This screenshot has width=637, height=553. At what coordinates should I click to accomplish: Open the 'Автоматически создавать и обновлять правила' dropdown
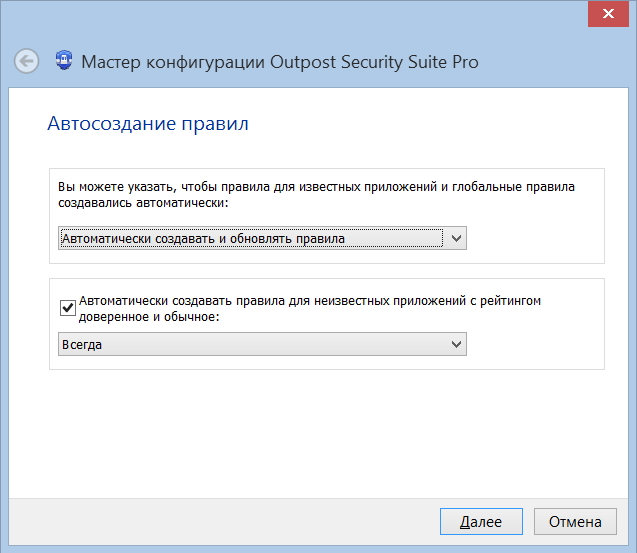coord(250,239)
